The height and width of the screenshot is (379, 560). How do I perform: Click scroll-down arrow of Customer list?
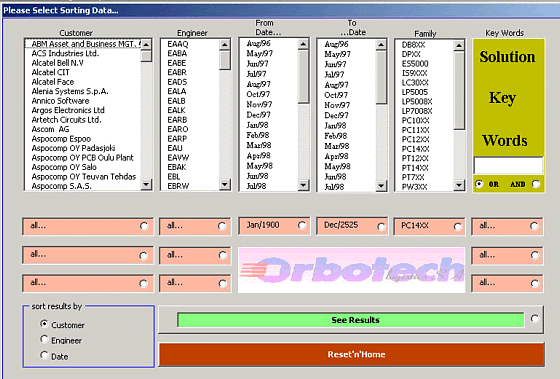[x=146, y=184]
